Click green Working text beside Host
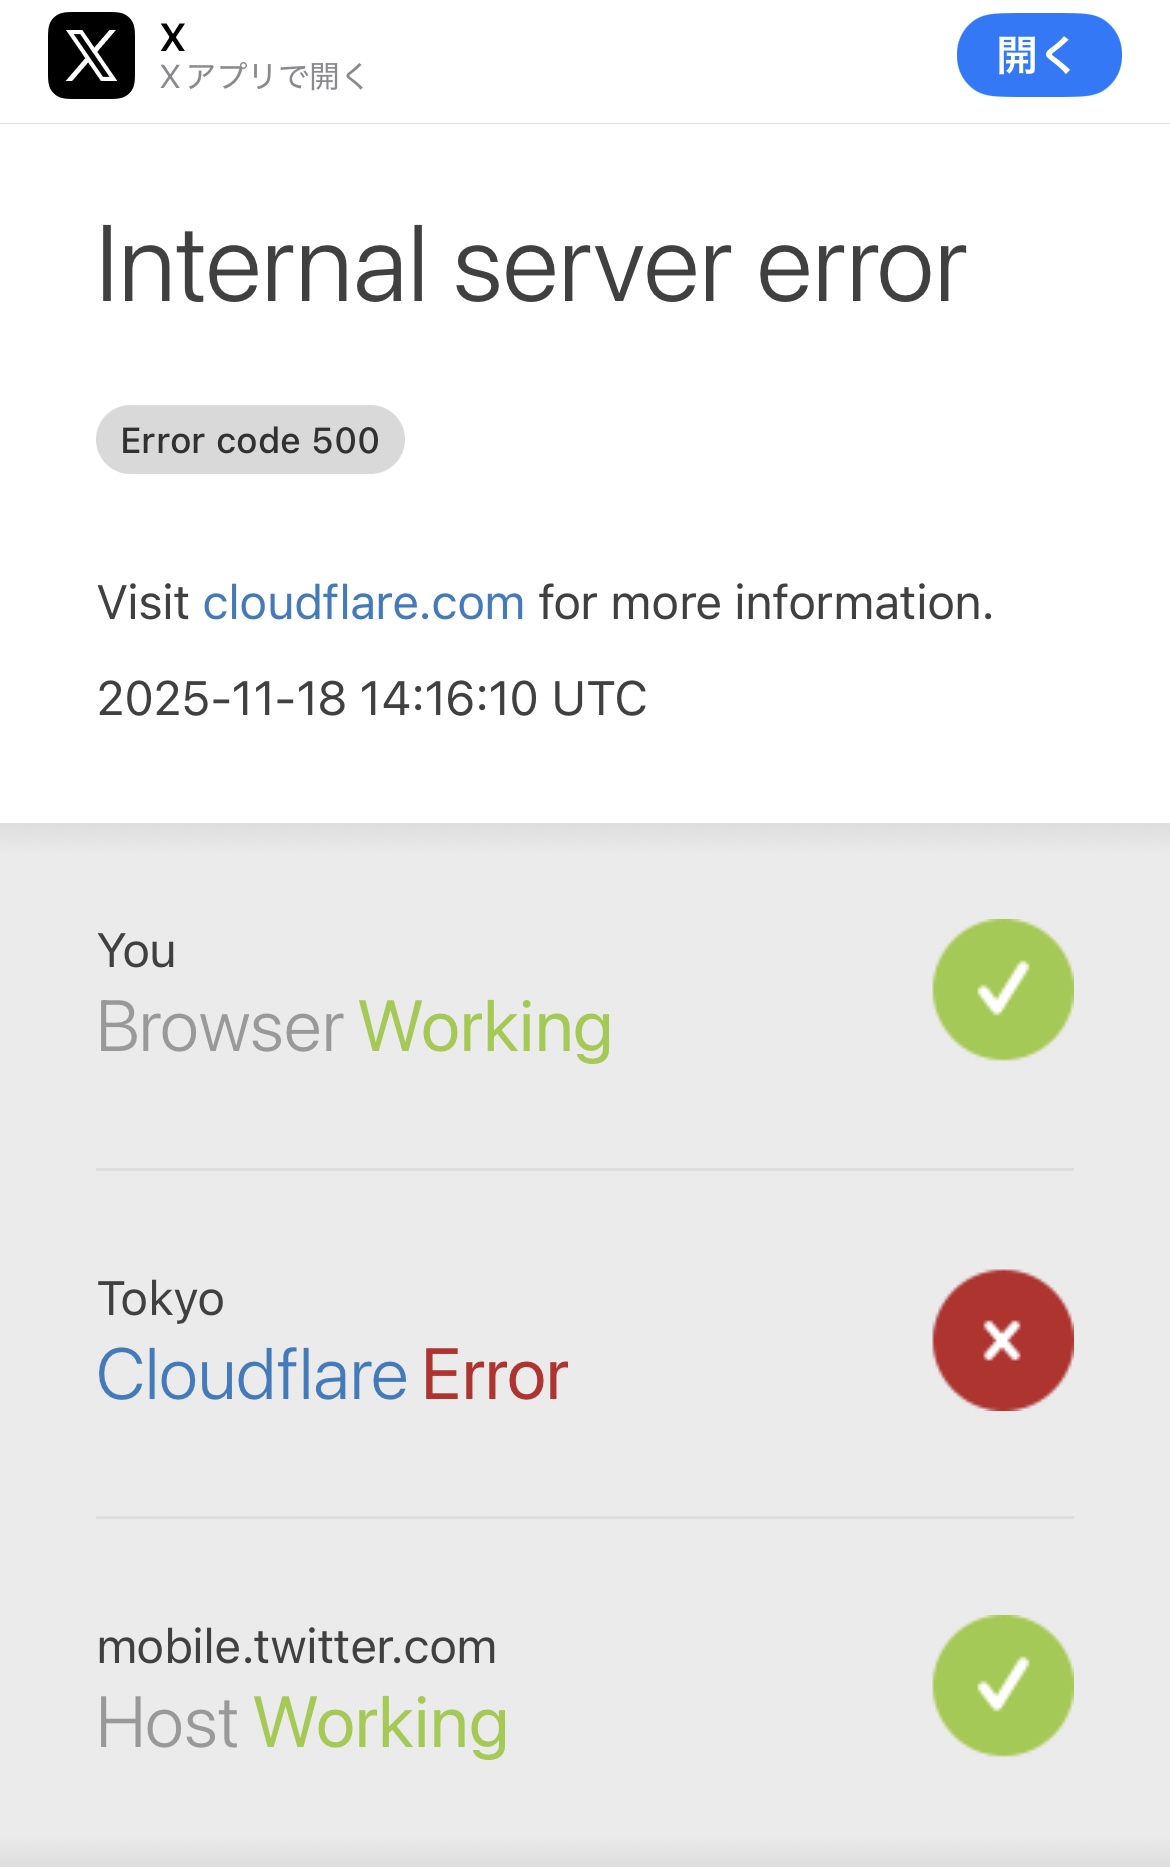This screenshot has width=1170, height=1867. [381, 1723]
